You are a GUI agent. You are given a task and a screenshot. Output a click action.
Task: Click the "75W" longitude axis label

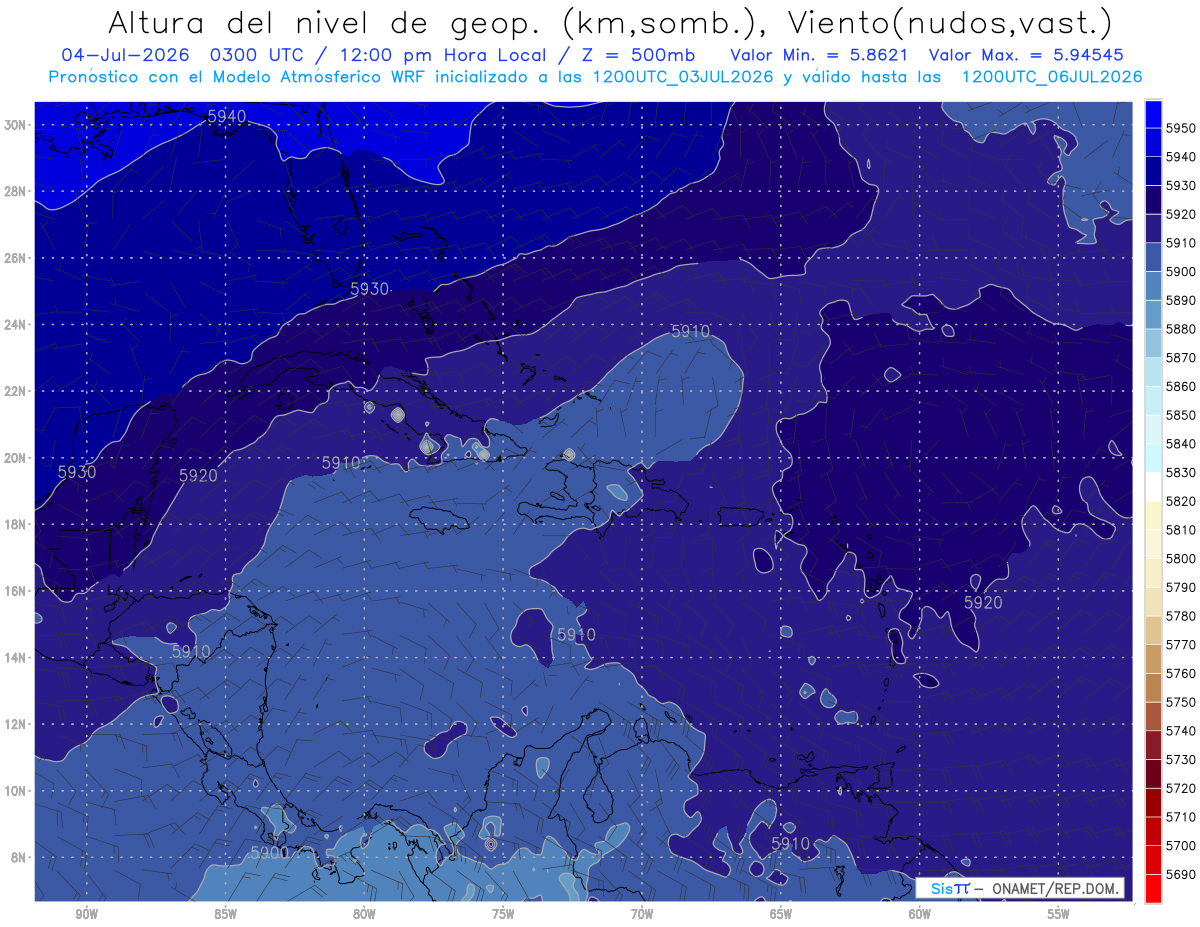[503, 914]
